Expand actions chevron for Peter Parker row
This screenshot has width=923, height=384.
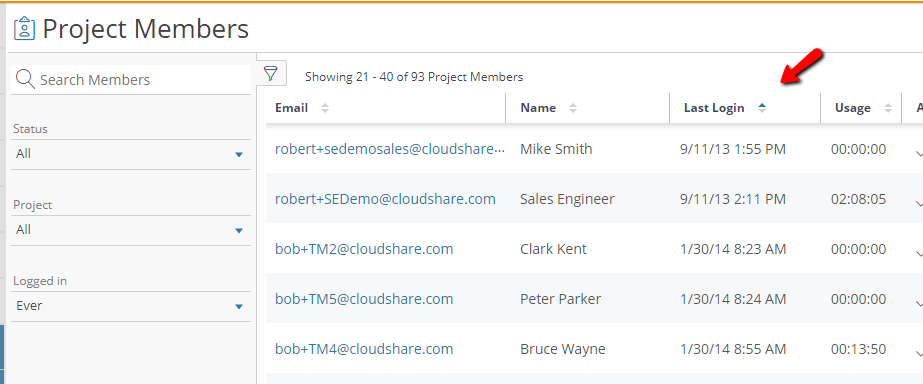(x=919, y=304)
